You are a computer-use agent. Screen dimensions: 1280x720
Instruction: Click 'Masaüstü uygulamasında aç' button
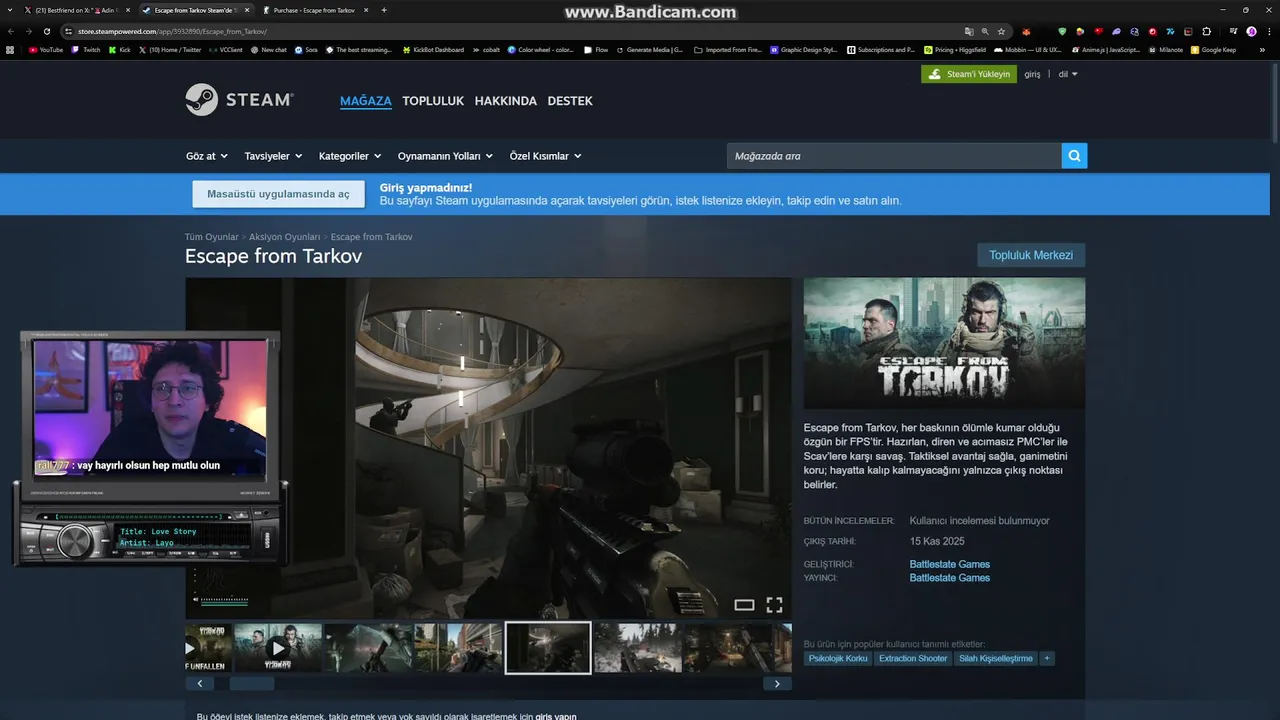tap(278, 194)
